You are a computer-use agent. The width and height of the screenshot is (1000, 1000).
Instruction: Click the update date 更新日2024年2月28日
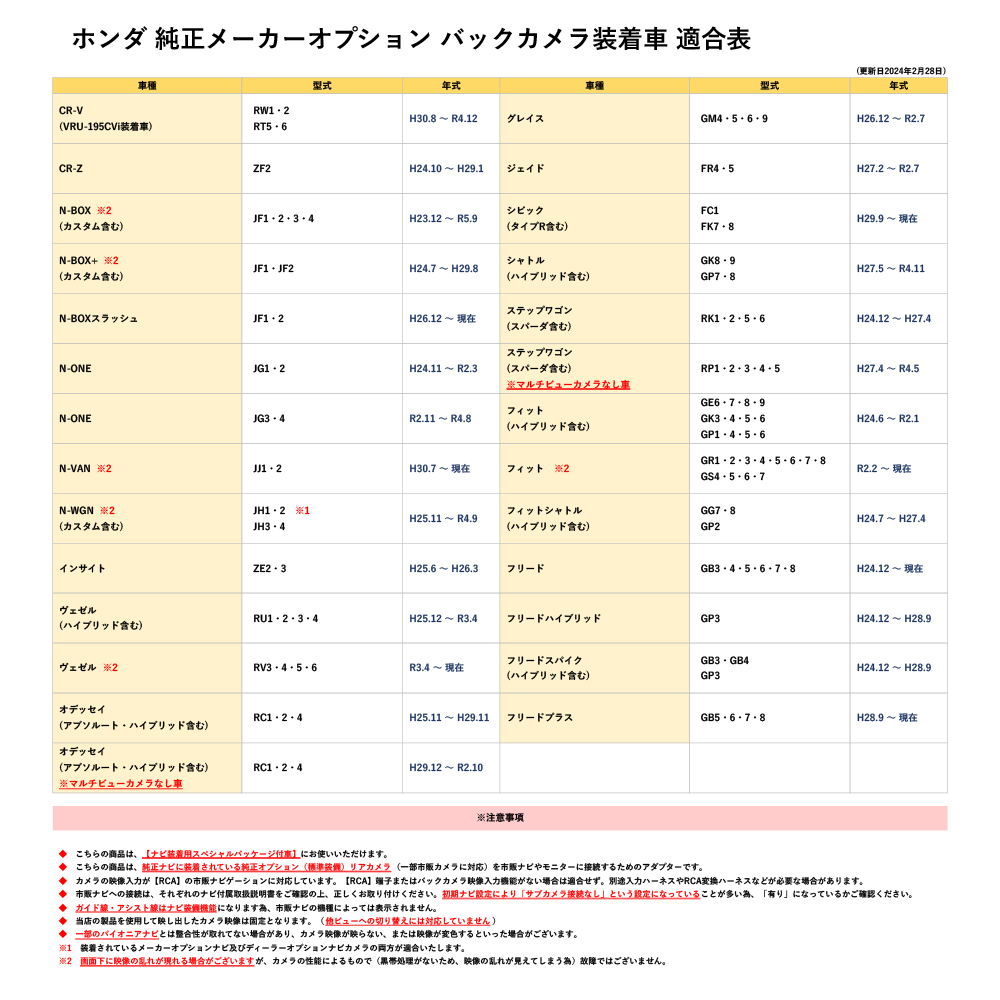pos(901,71)
